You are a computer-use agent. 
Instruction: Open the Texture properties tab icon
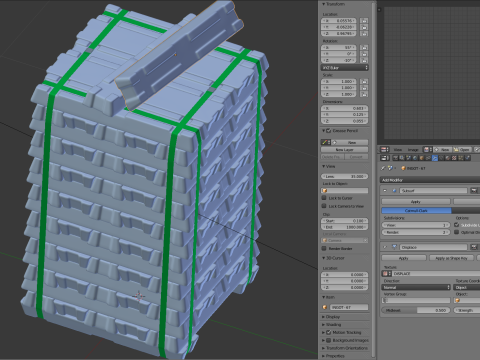point(454,158)
